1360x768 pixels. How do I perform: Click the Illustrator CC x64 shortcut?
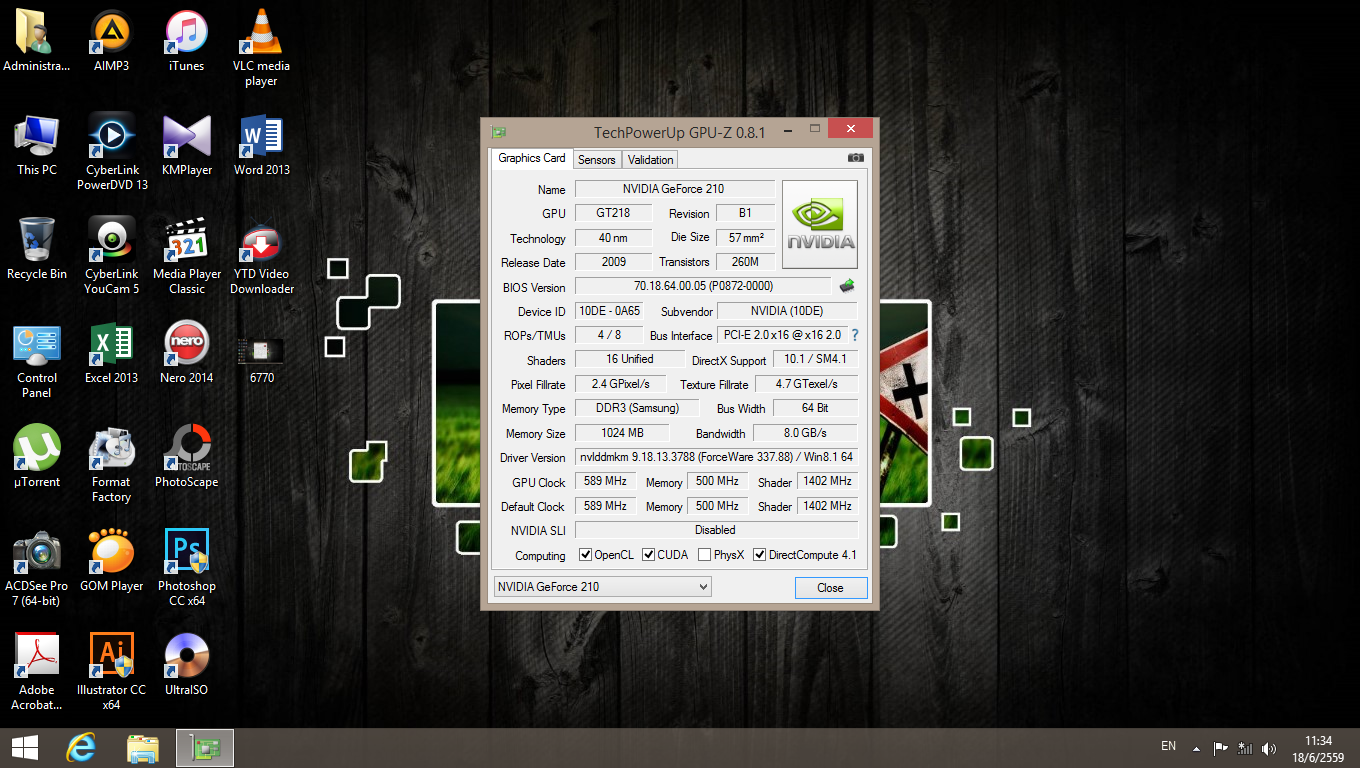coord(112,672)
